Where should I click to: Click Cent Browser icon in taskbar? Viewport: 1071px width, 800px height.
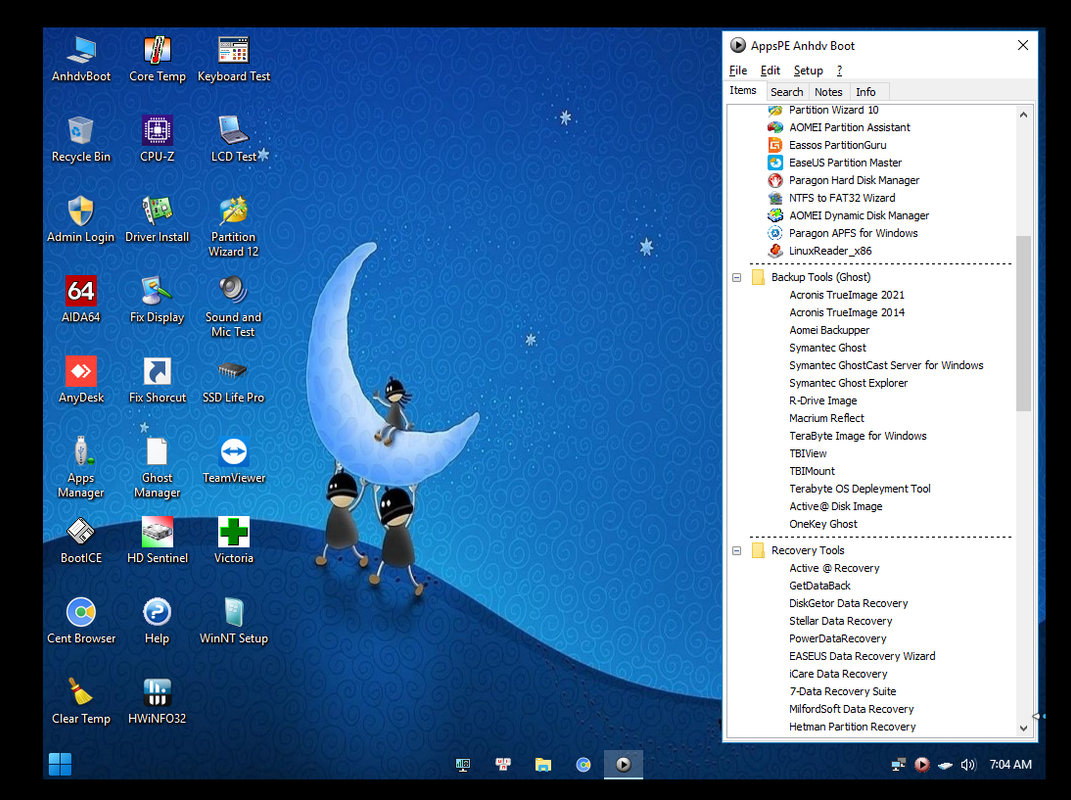point(583,764)
